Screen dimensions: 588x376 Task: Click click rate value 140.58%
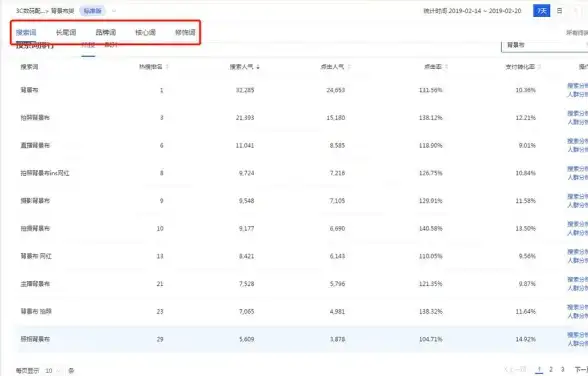[x=430, y=229]
